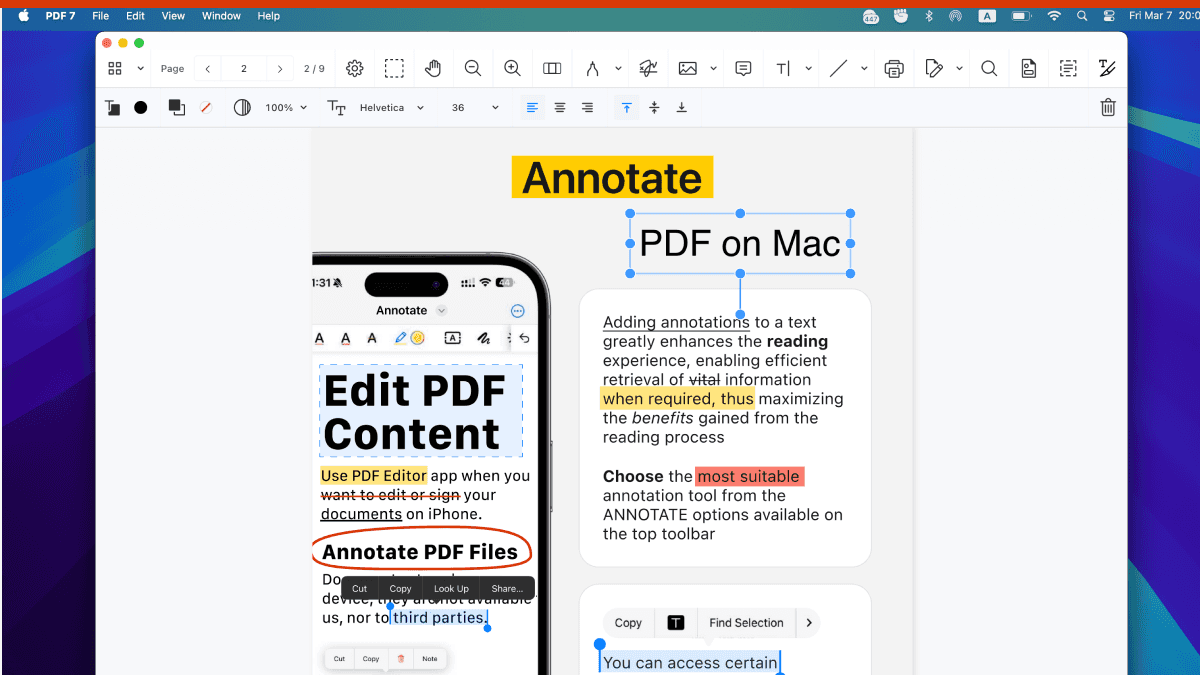The width and height of the screenshot is (1200, 675).
Task: Delete annotation with the trash icon
Action: pos(1108,107)
